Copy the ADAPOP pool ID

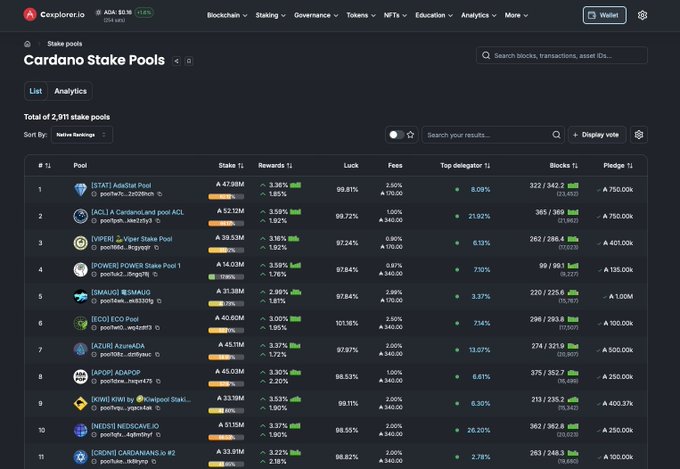[158, 381]
